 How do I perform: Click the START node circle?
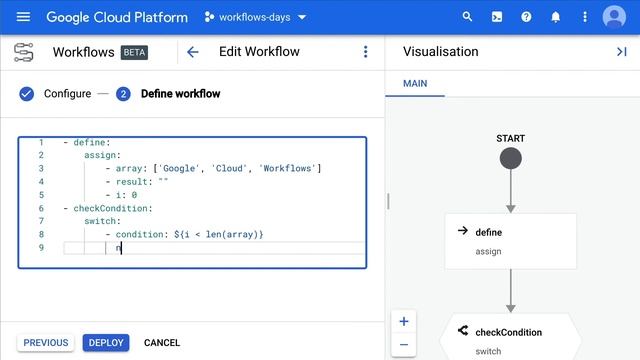click(x=511, y=158)
